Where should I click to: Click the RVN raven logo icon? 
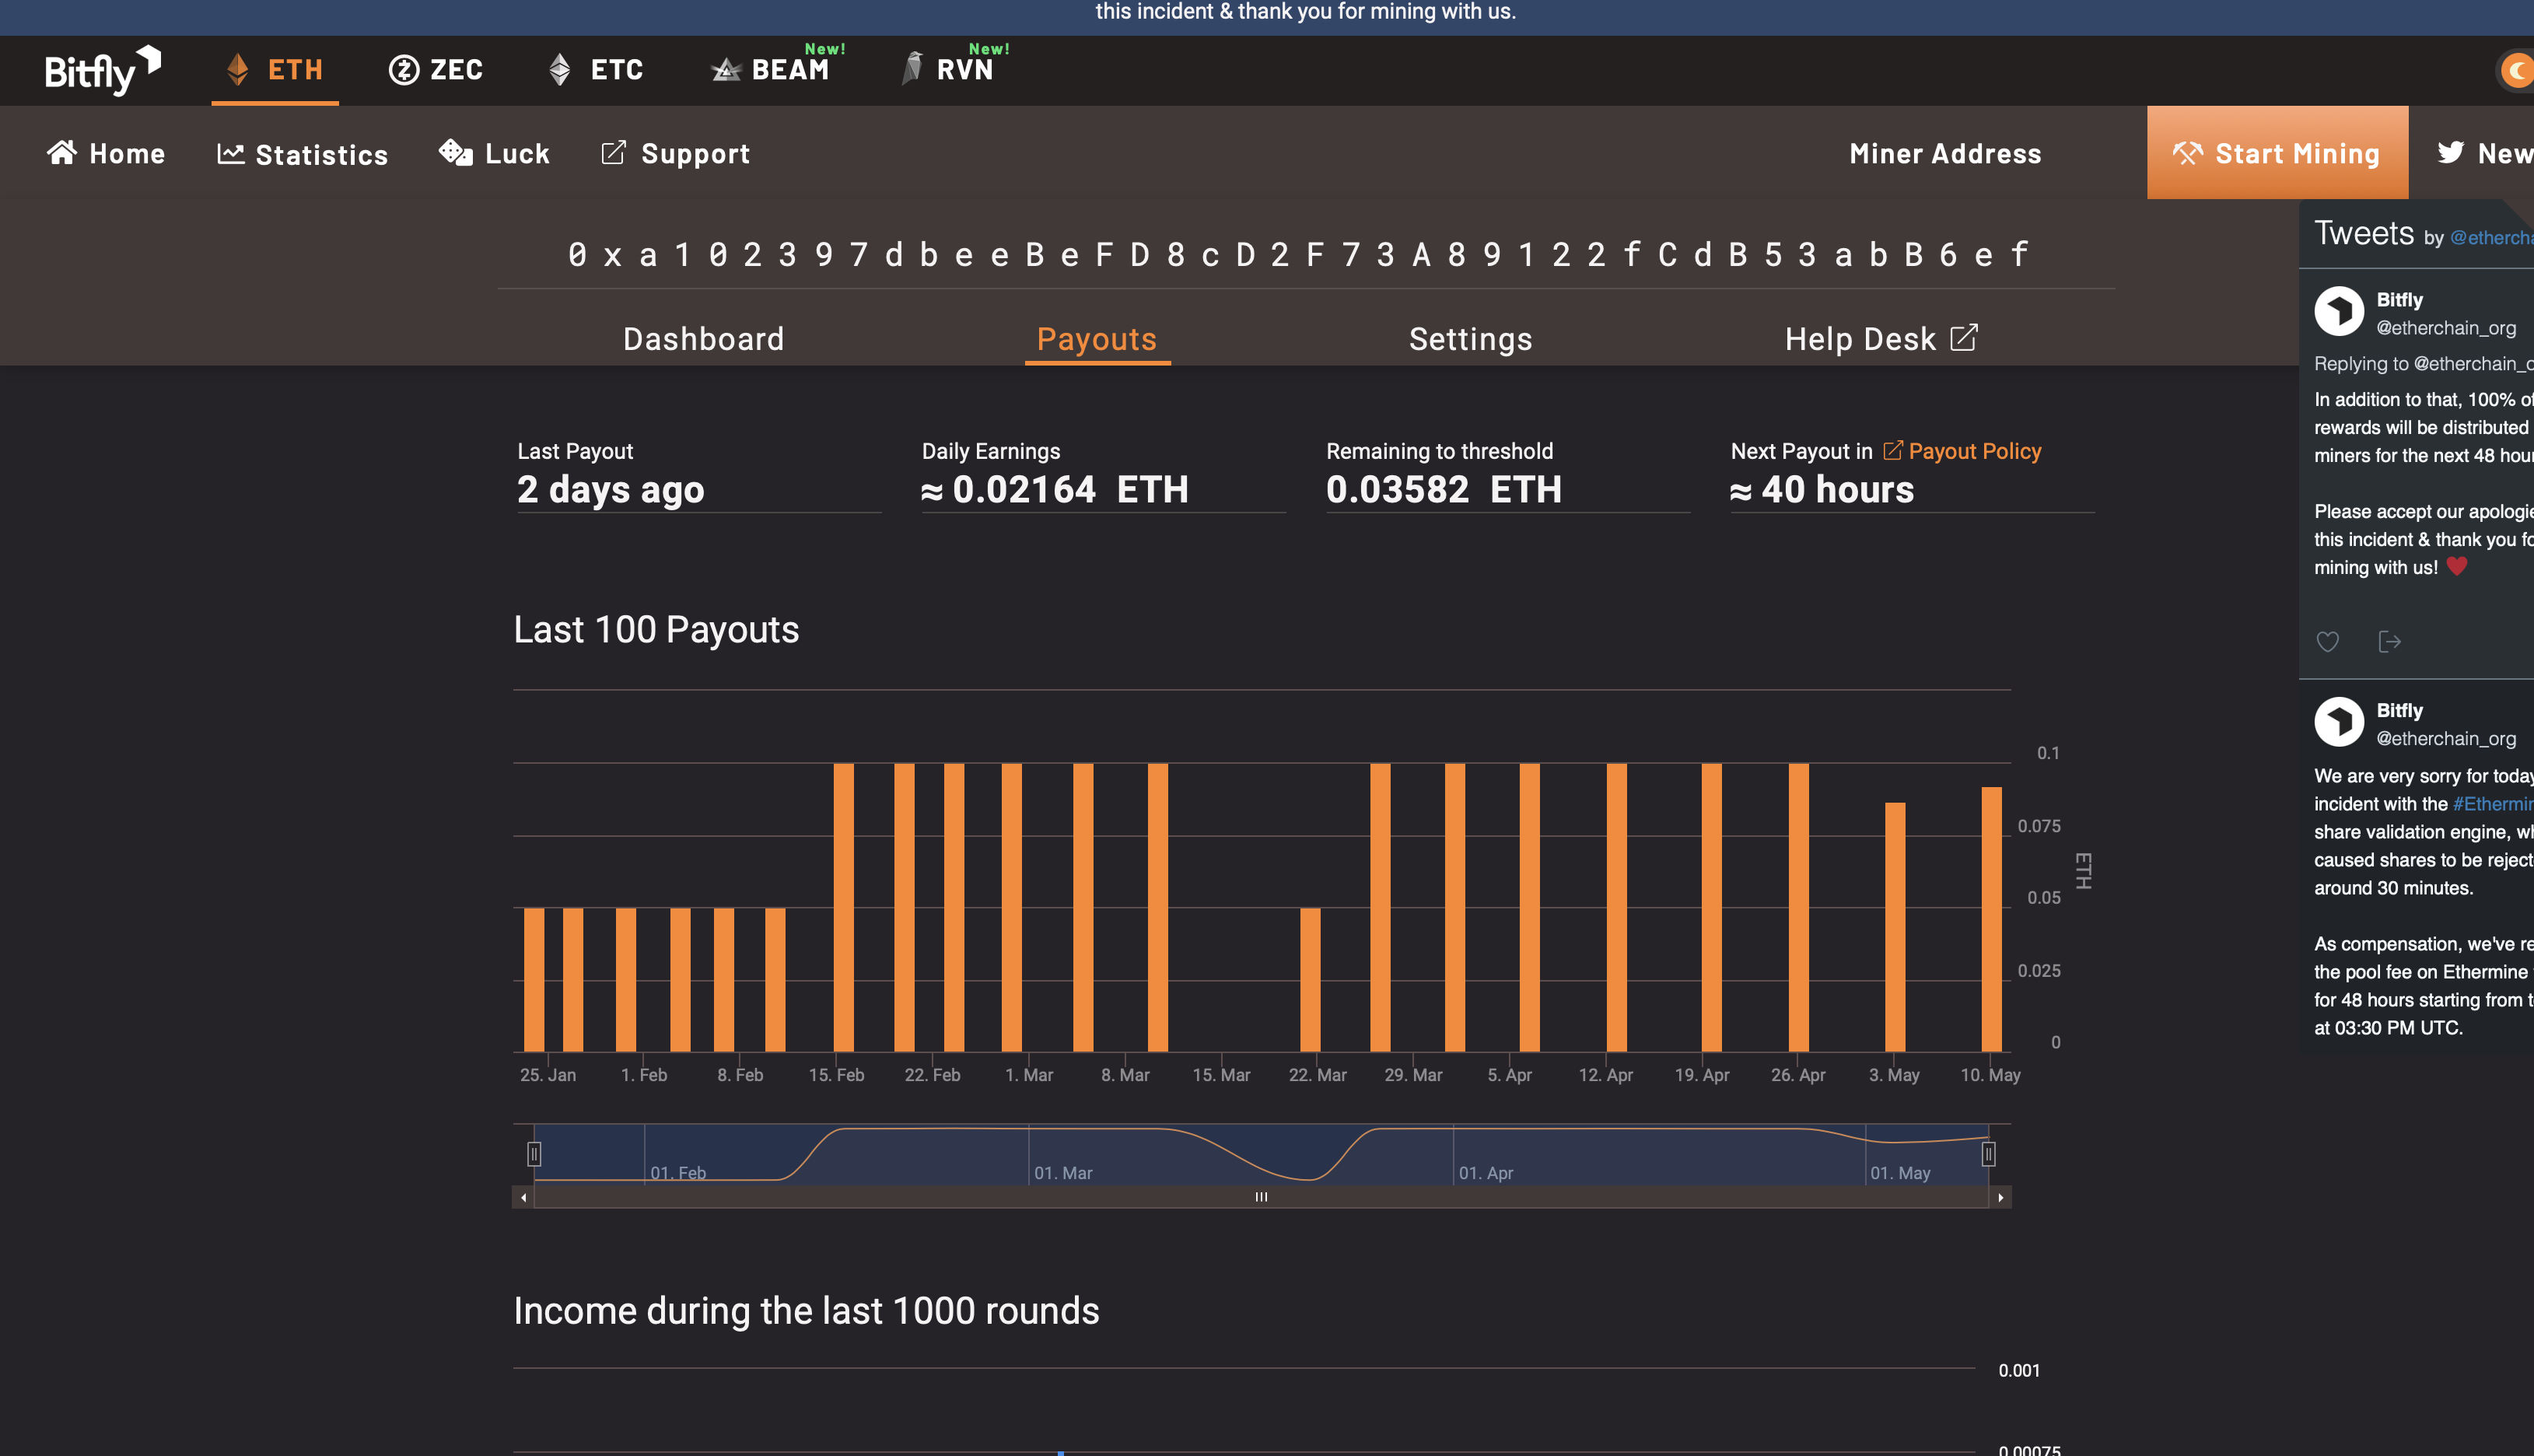[911, 68]
